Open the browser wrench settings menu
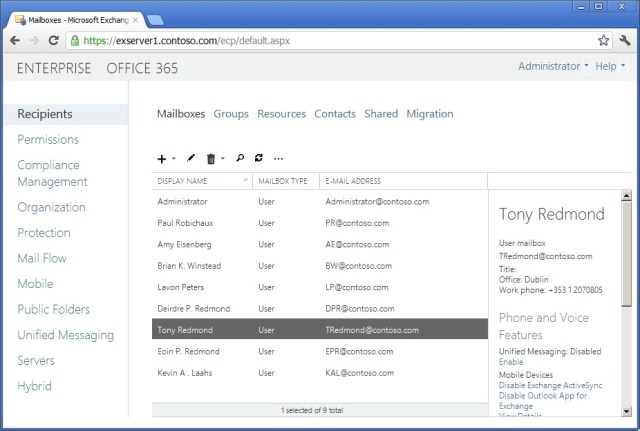Screen dimensions: 640x431 click(x=624, y=41)
